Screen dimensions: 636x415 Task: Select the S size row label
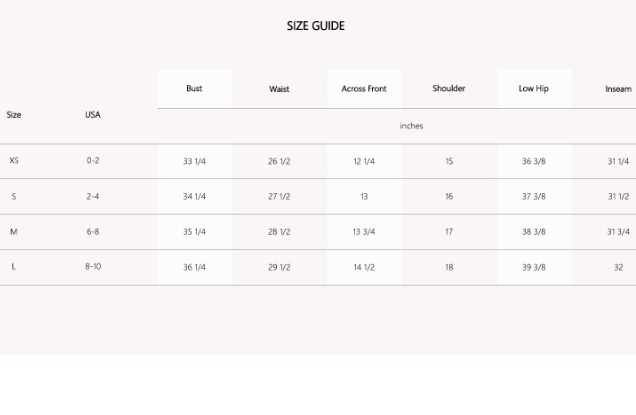(x=14, y=197)
